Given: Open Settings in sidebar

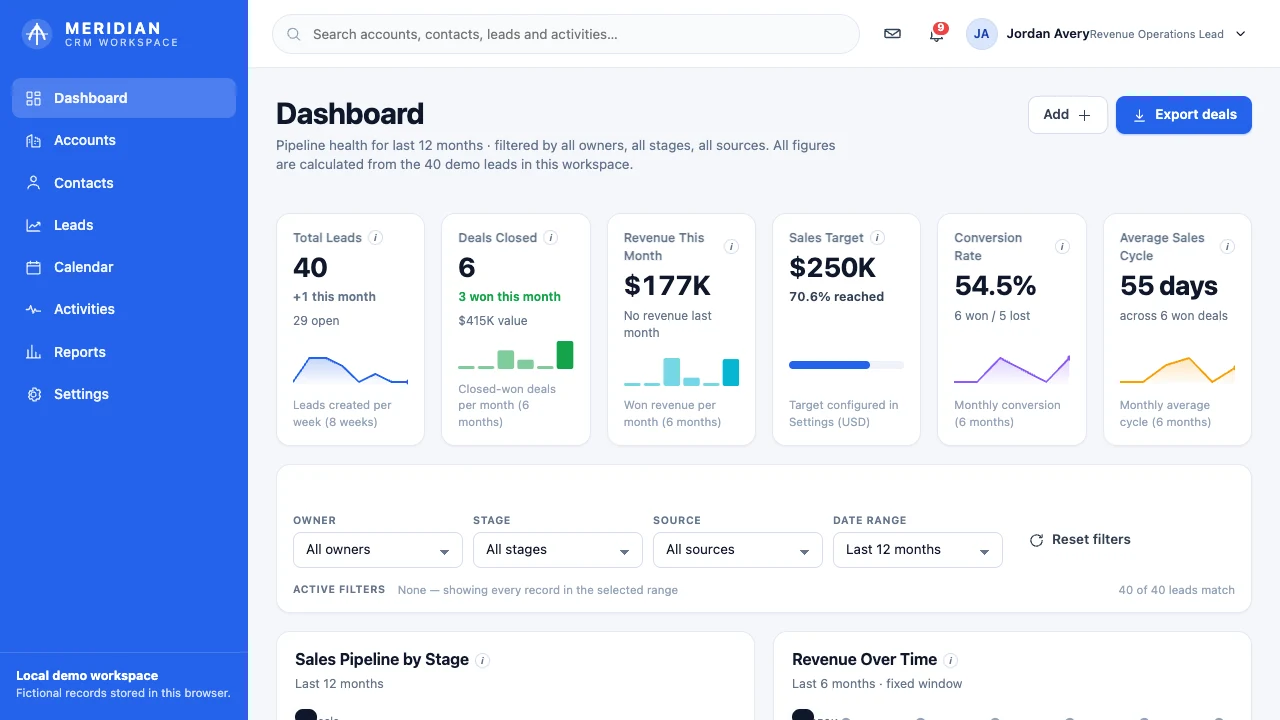Looking at the screenshot, I should coord(124,394).
